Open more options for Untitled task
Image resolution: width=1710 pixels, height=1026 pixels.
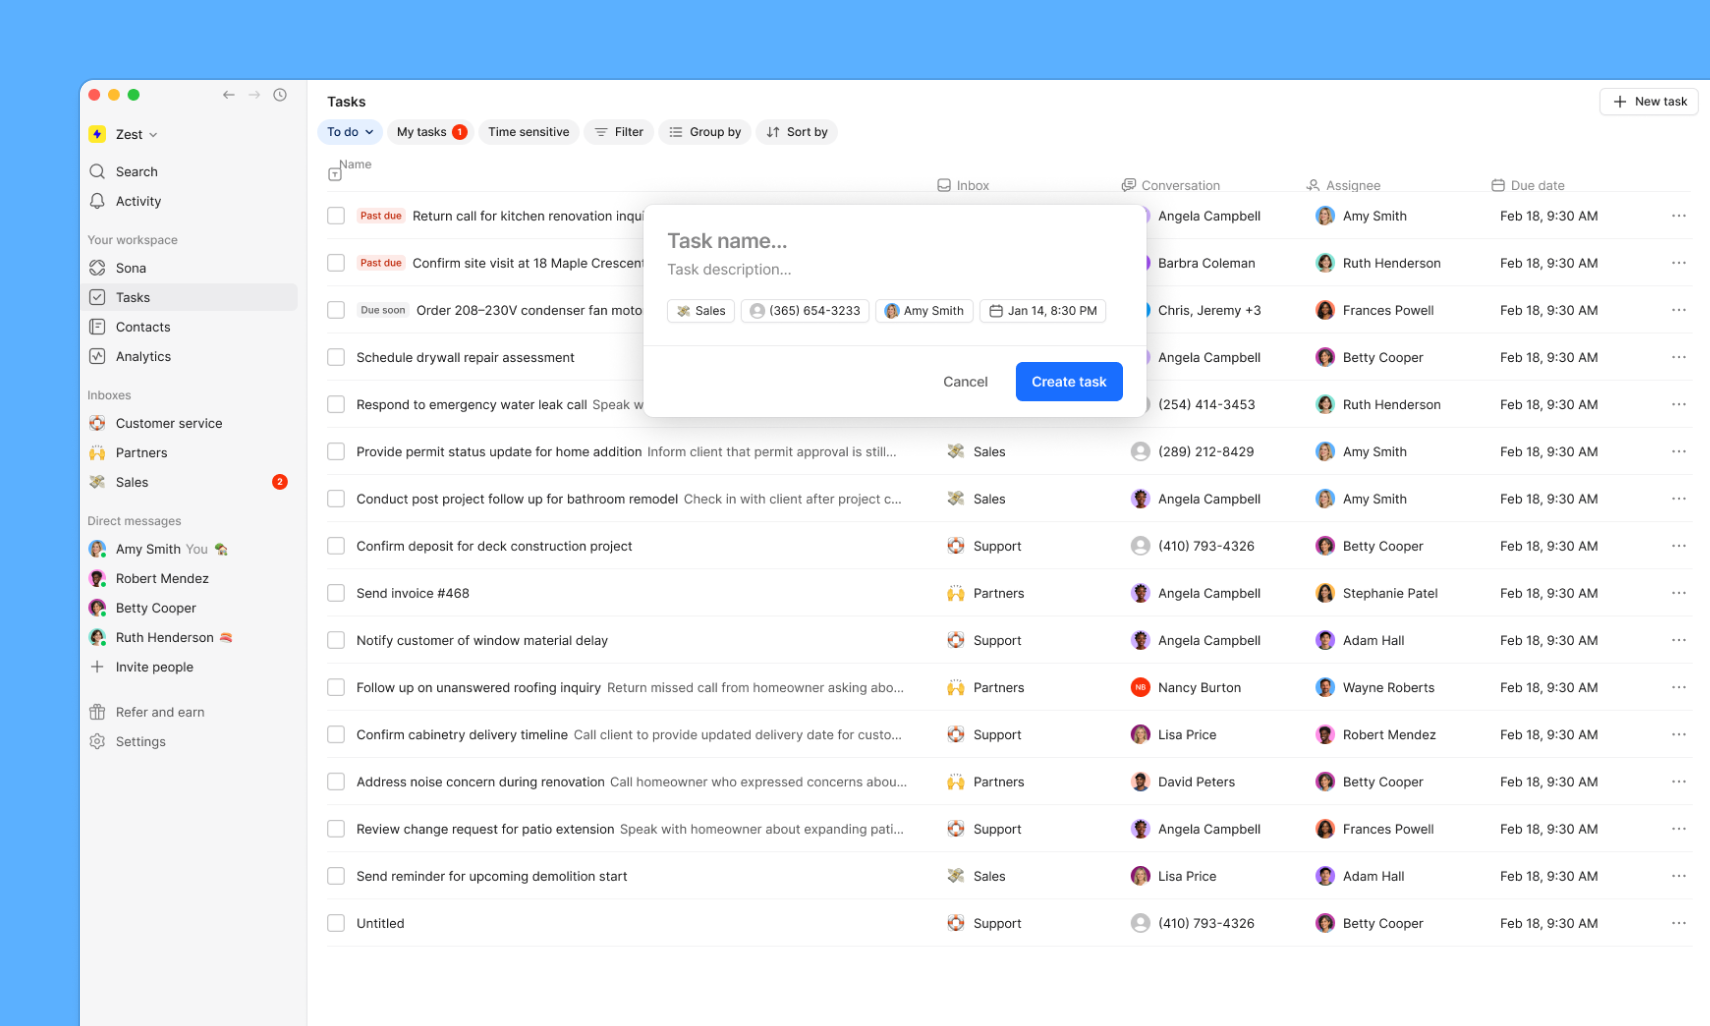[1678, 923]
